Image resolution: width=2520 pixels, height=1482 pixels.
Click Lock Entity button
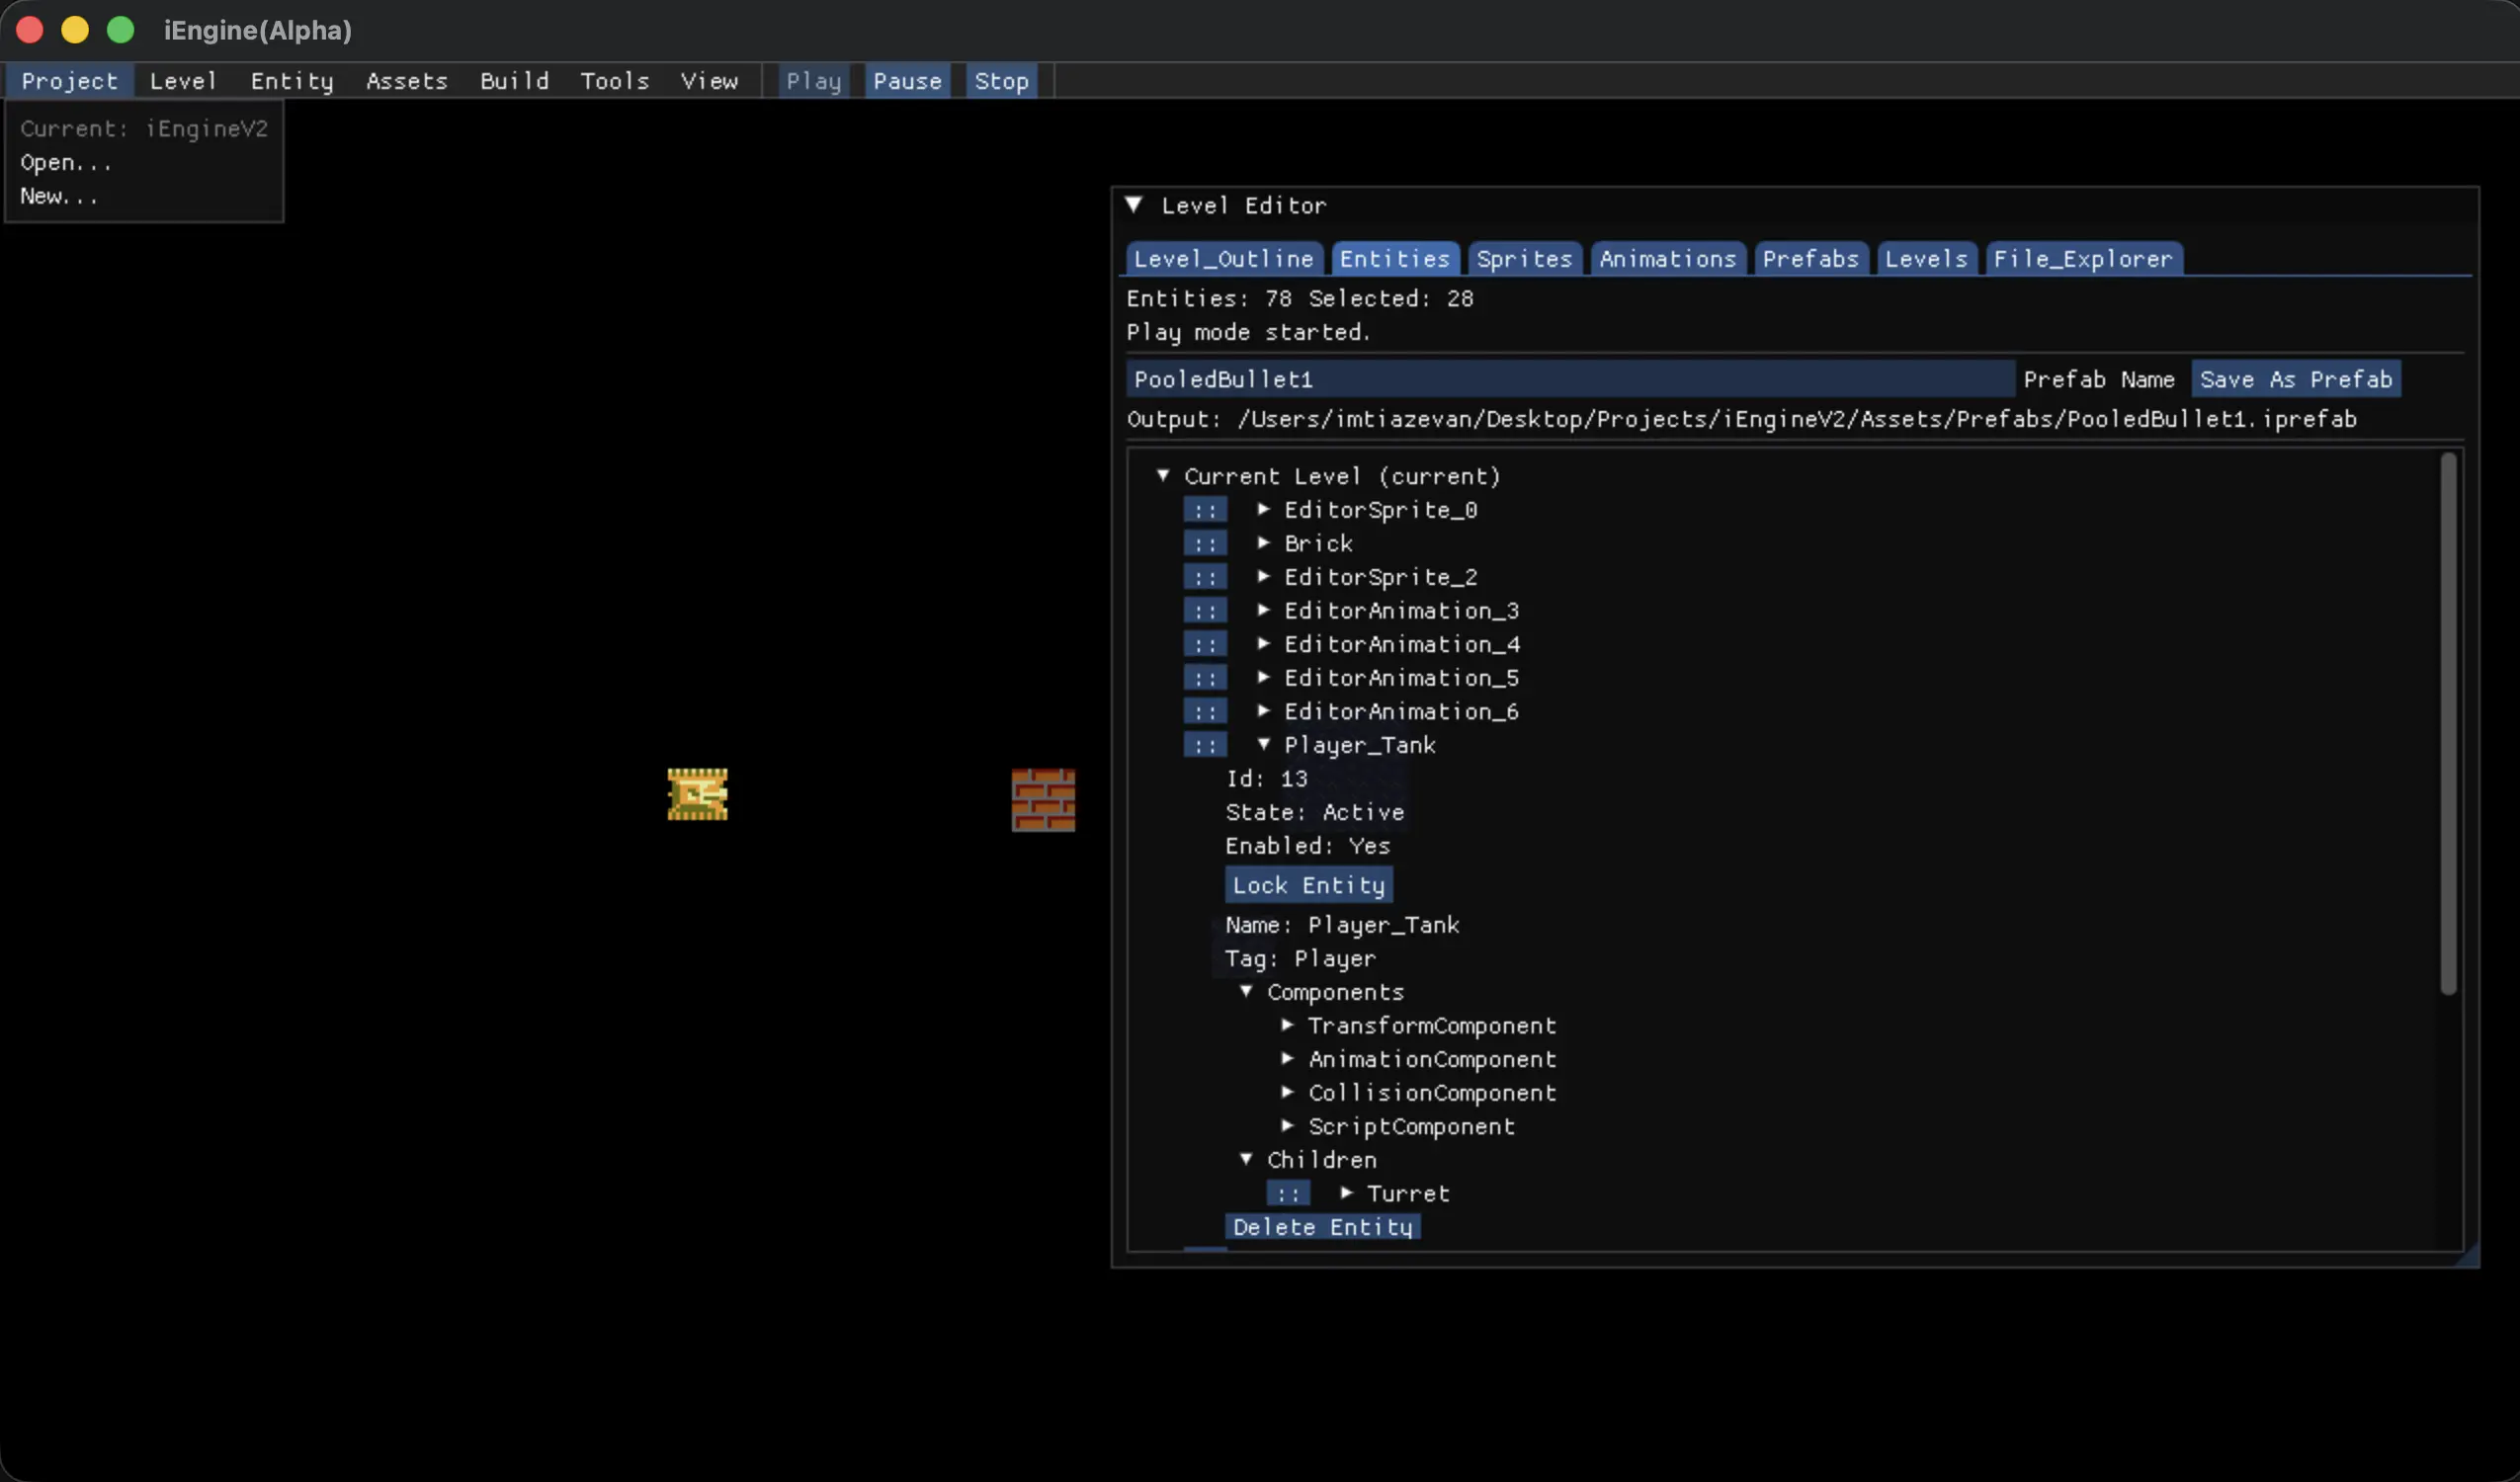(x=1308, y=885)
